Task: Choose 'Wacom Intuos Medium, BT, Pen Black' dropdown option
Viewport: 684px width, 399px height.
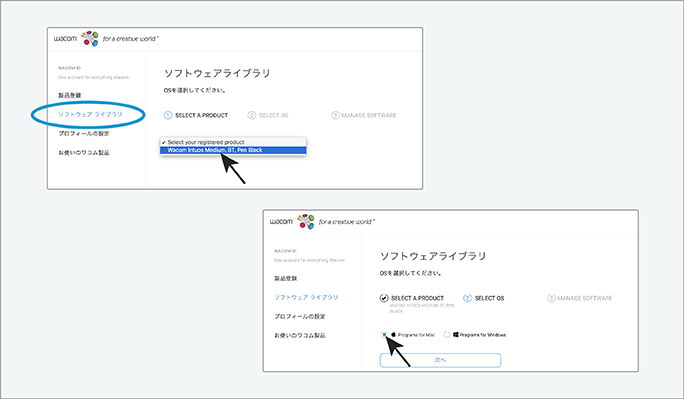Action: [x=233, y=150]
